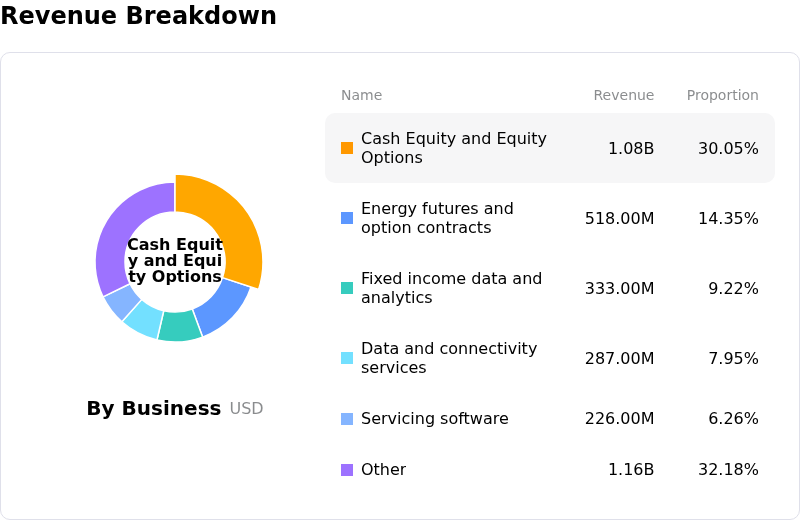This screenshot has width=800, height=520.
Task: Click the By Business chart label
Action: click(154, 408)
